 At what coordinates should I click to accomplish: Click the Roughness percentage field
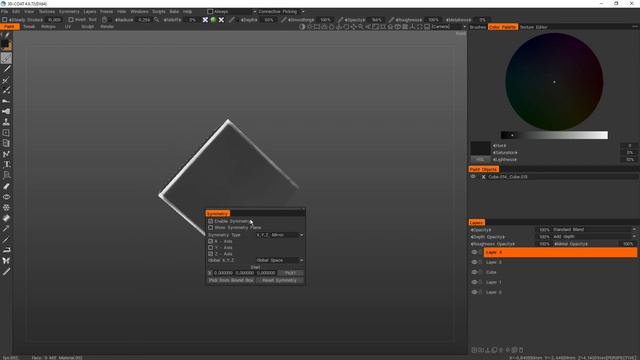point(433,20)
